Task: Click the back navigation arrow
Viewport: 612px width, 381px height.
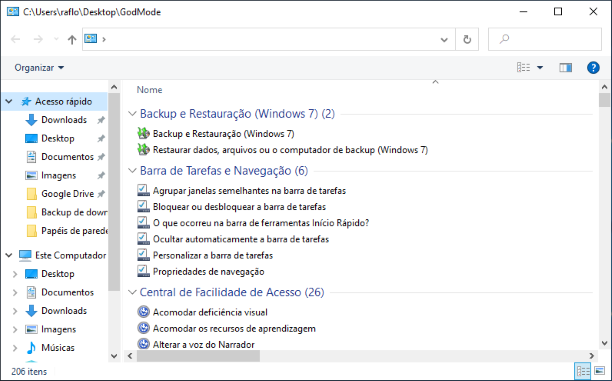Action: (16, 39)
